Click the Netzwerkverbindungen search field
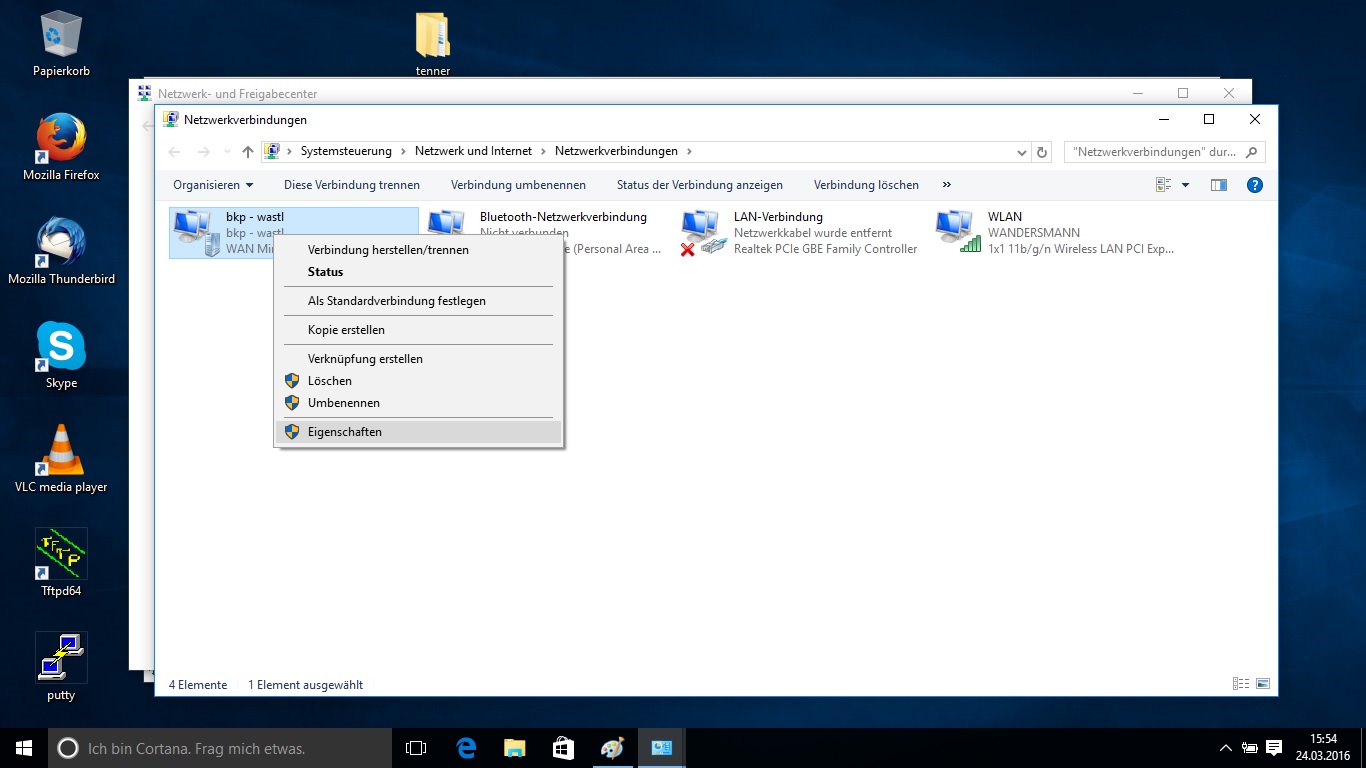Screen dimensions: 1366x768 (x=1153, y=152)
